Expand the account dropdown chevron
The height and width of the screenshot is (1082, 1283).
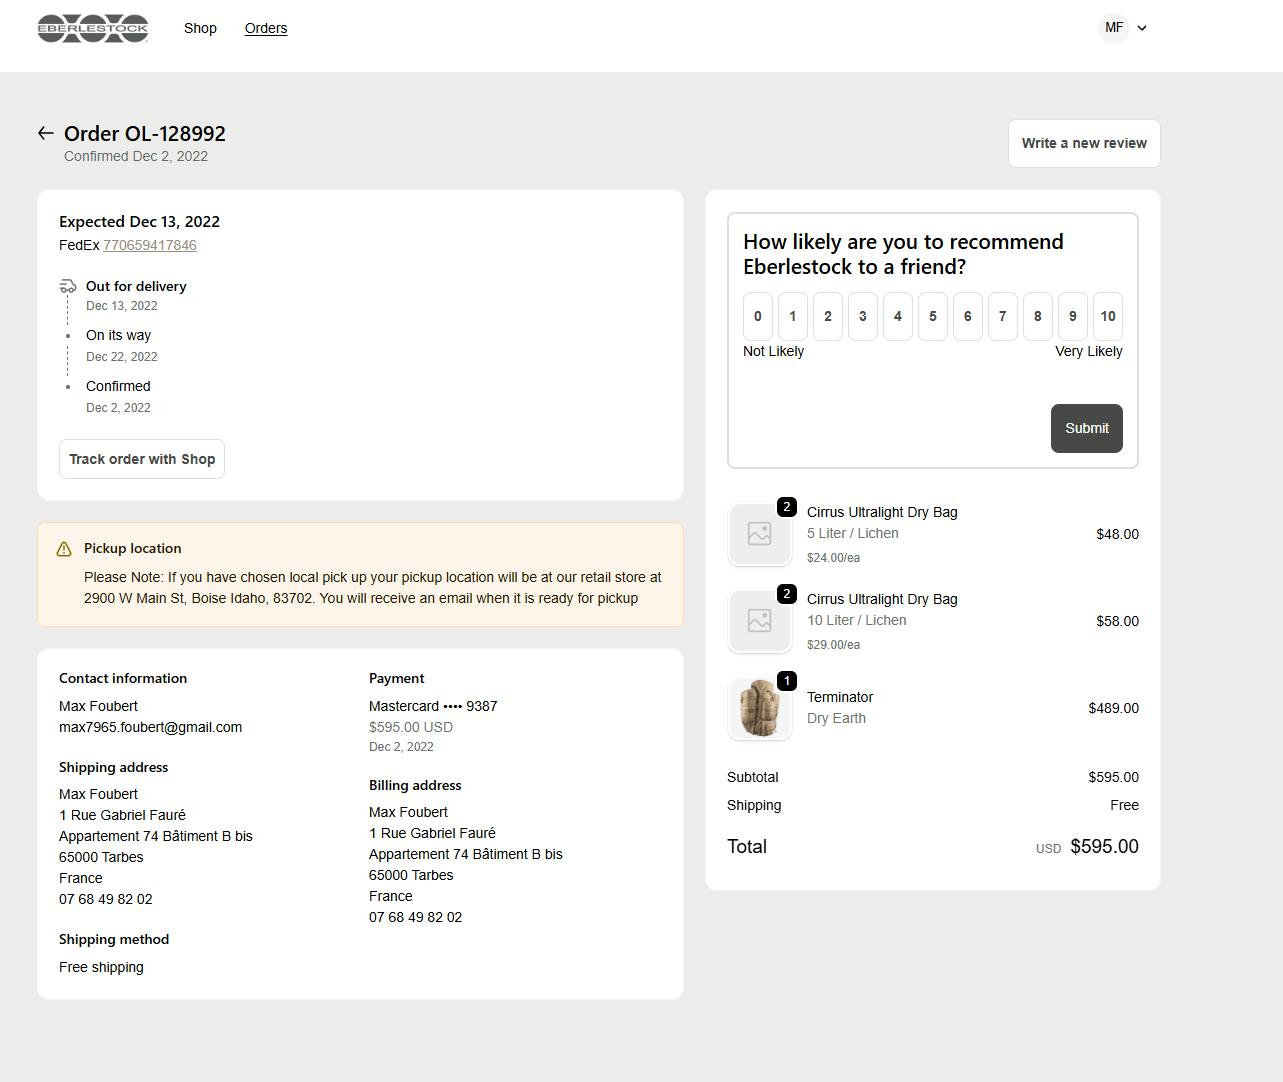pyautogui.click(x=1142, y=28)
